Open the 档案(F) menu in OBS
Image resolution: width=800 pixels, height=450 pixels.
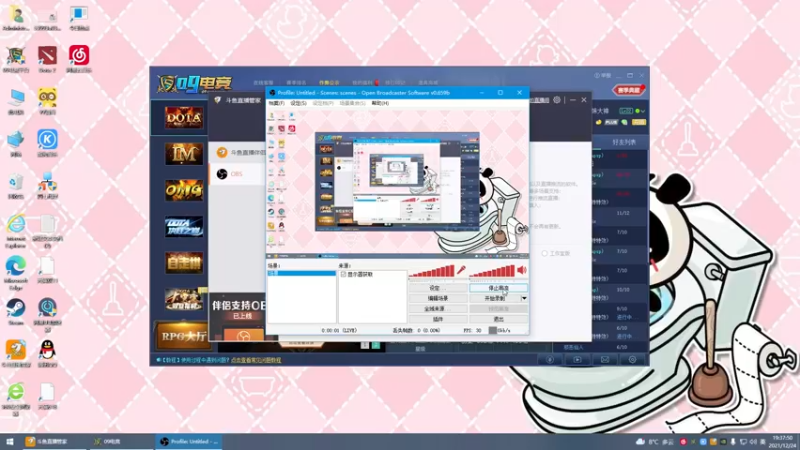277,104
